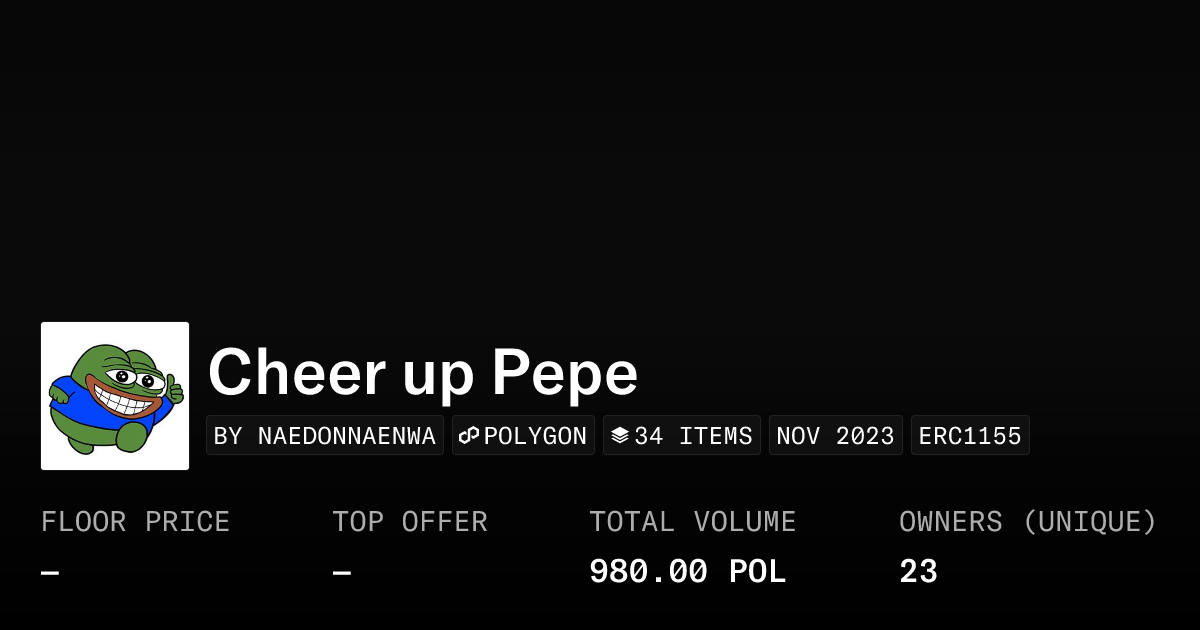Click the TOTAL VOLUME label
1200x630 pixels.
click(692, 522)
